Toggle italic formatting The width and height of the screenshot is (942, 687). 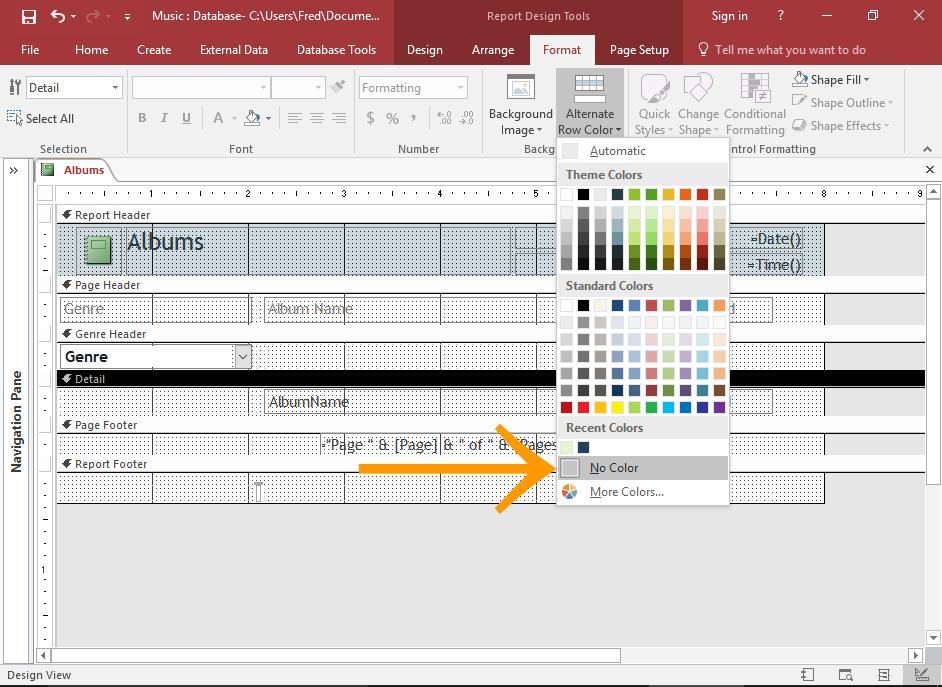[163, 118]
